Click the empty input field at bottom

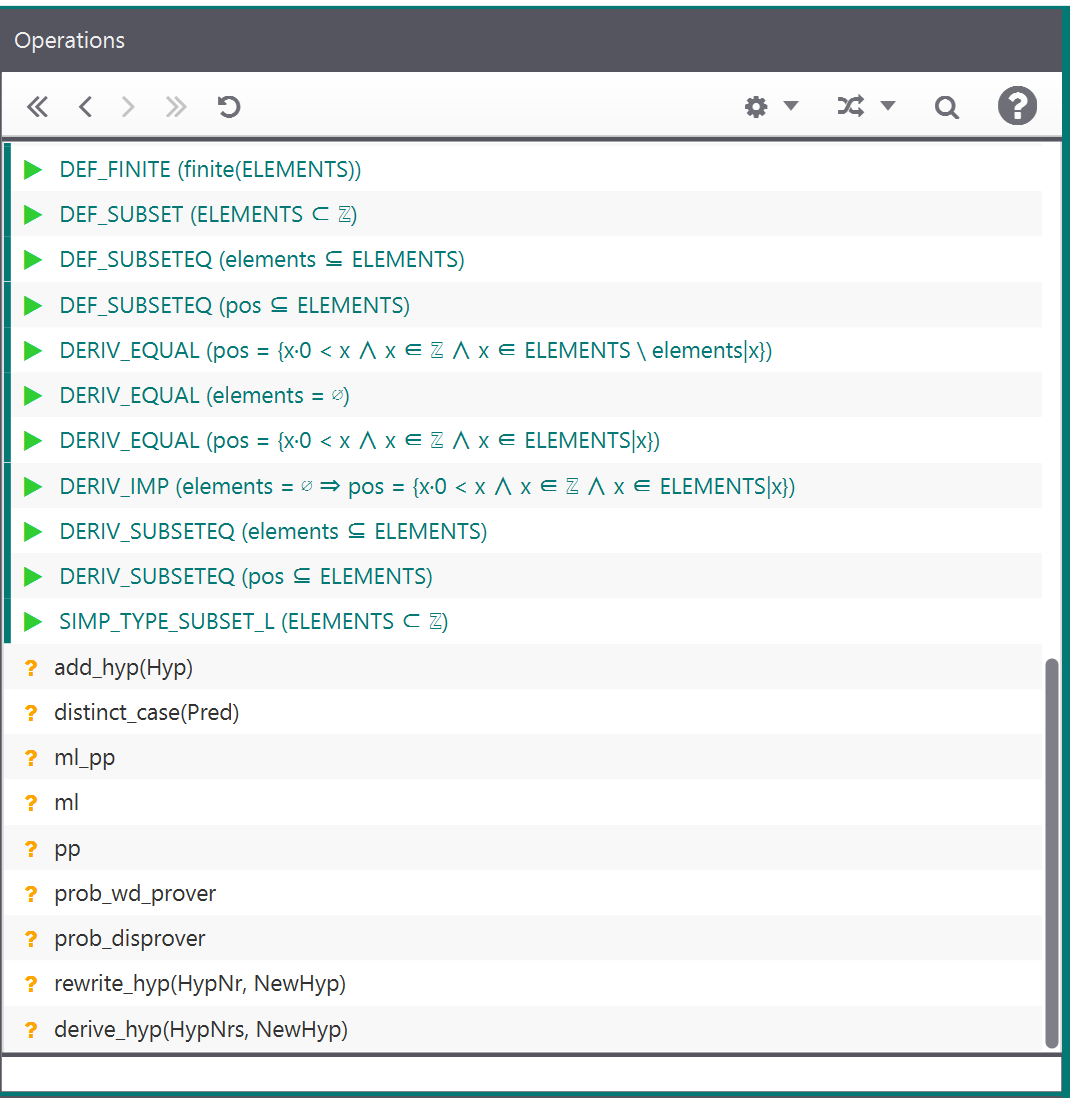[530, 1074]
